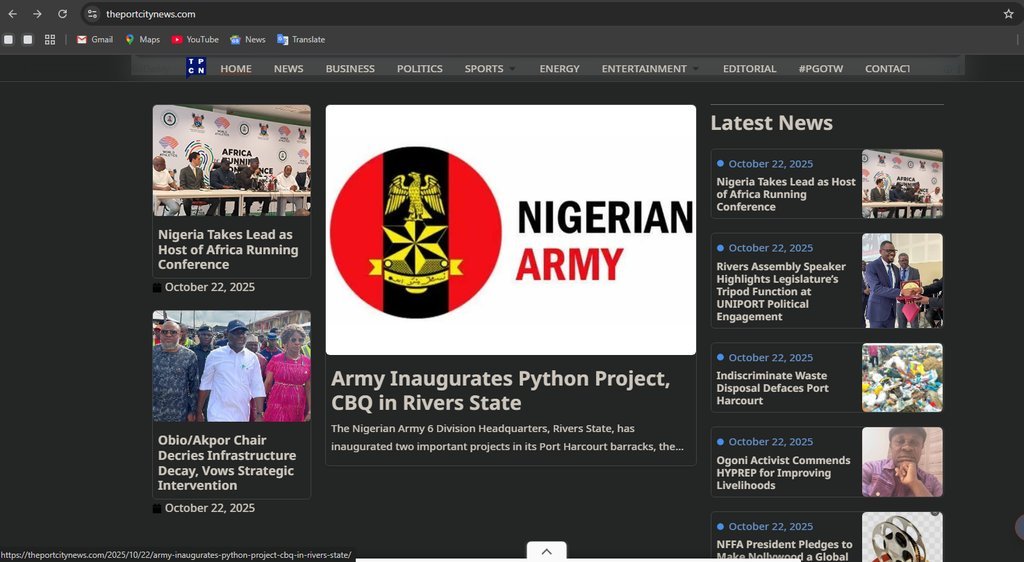Click the scroll-up chevron button at page bottom

547,552
